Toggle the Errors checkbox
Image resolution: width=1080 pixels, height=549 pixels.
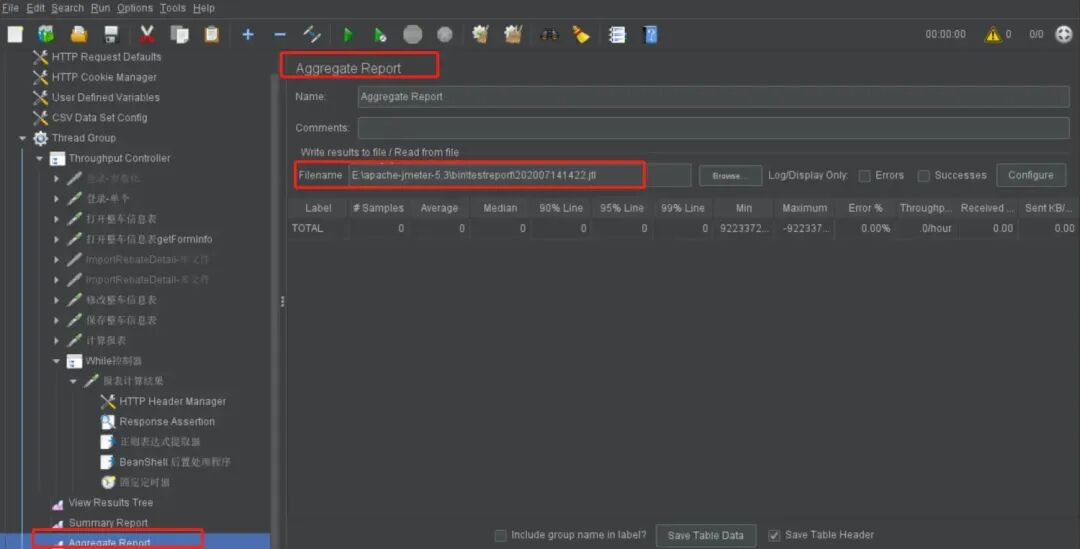click(864, 176)
